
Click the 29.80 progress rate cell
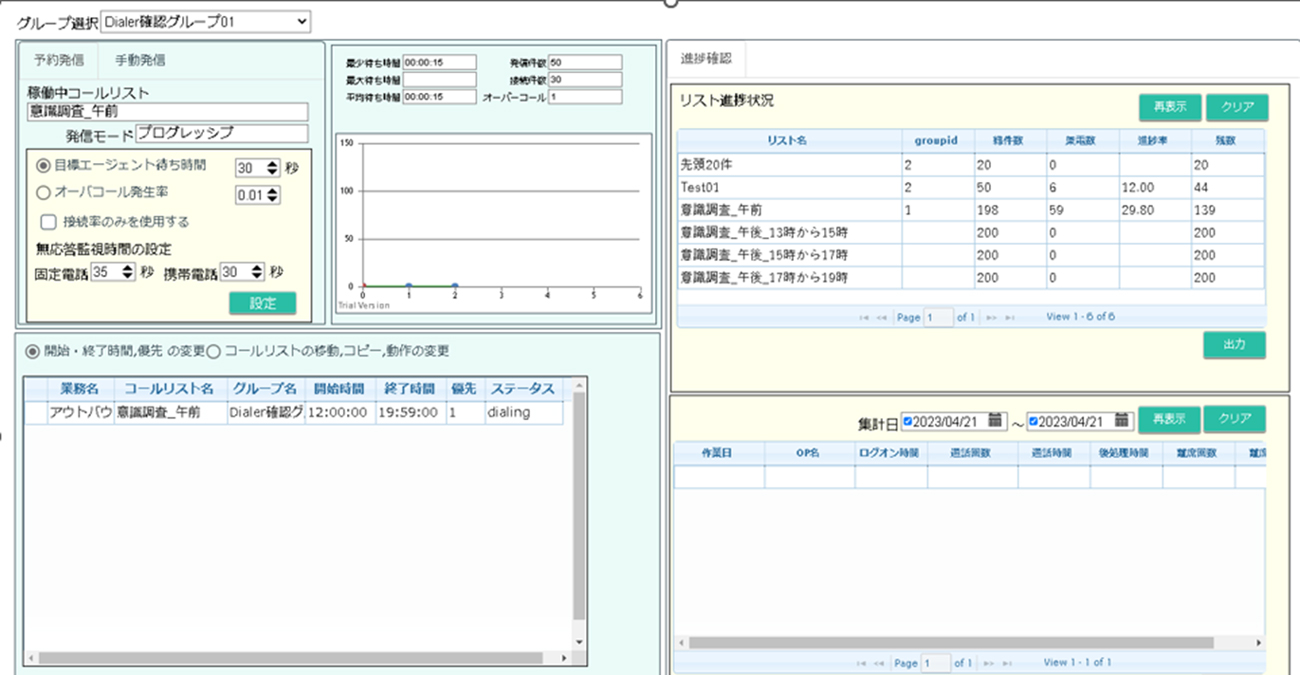1154,210
